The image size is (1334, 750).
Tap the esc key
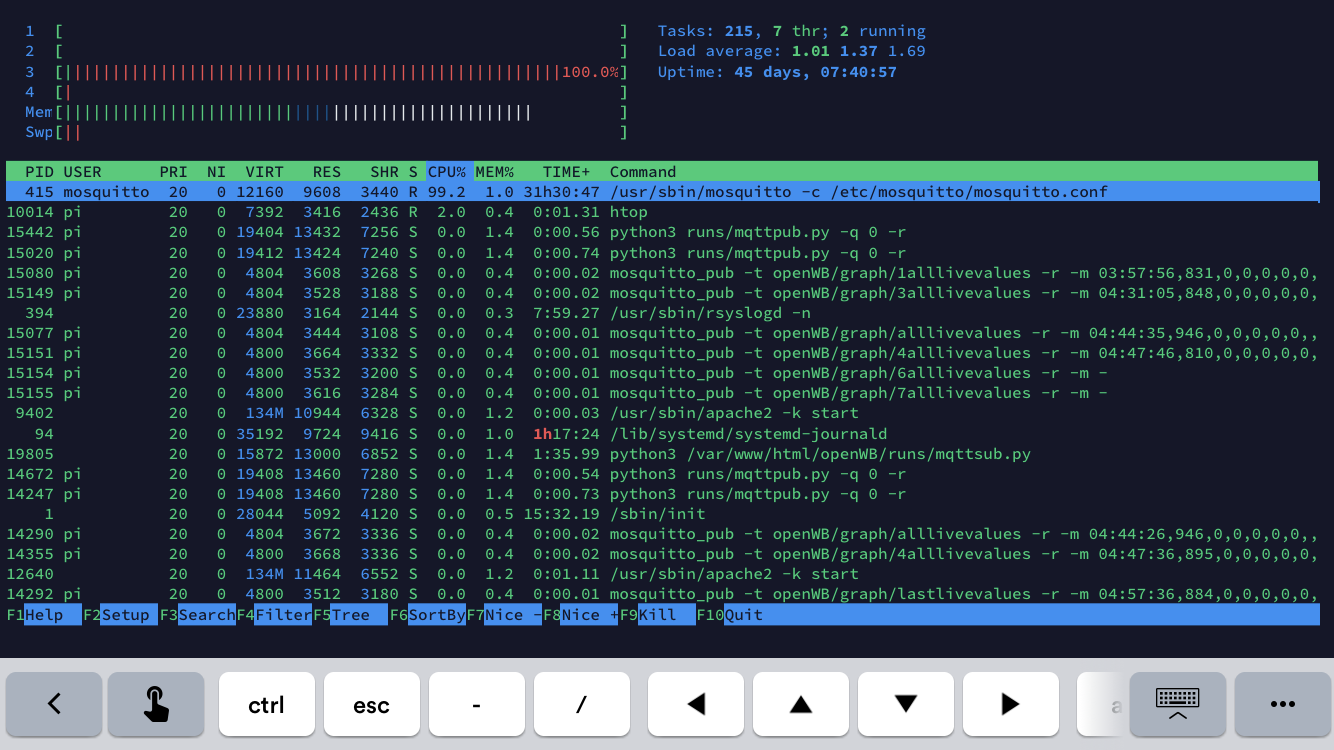[x=372, y=704]
